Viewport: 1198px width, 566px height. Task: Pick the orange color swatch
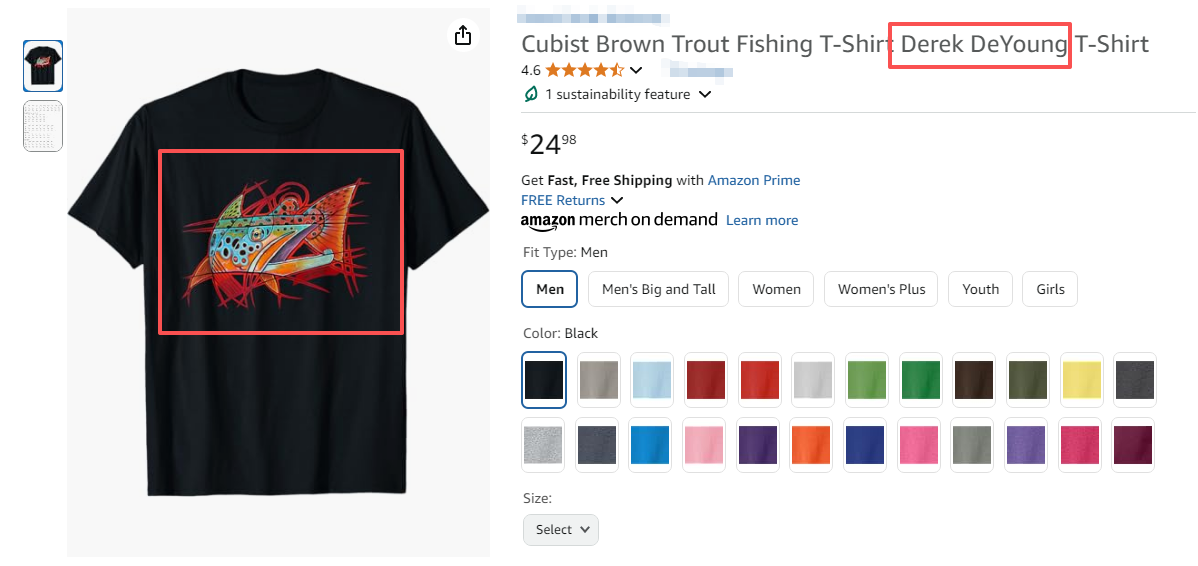point(811,445)
